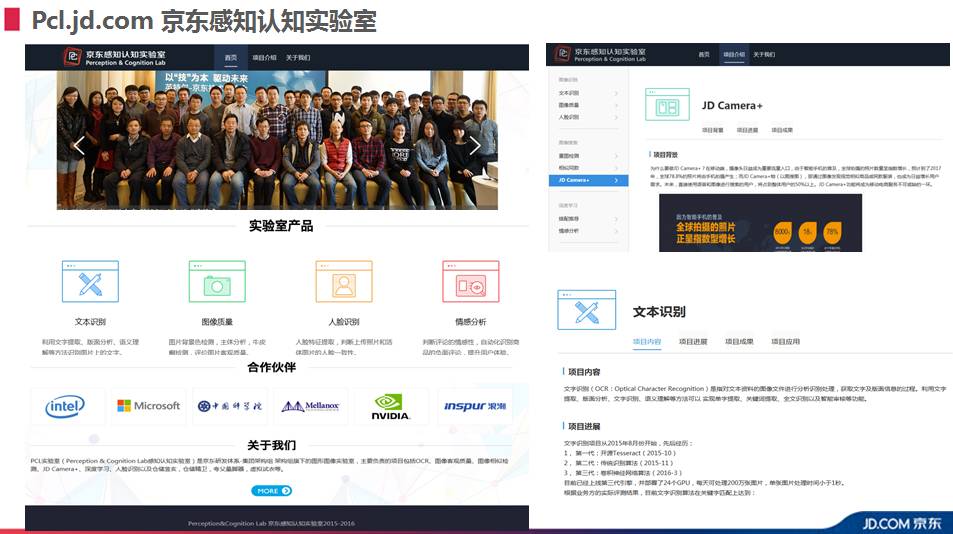Image resolution: width=953 pixels, height=534 pixels.
Task: Click the teal JD Camera+ project icon
Action: [667, 104]
